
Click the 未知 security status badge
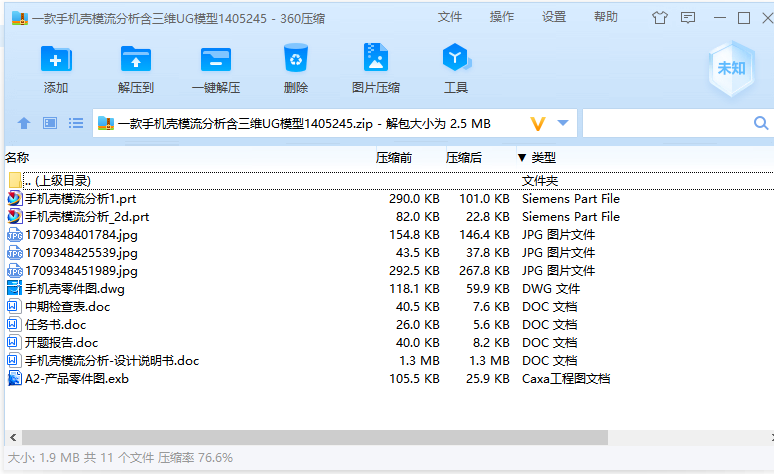(x=731, y=68)
